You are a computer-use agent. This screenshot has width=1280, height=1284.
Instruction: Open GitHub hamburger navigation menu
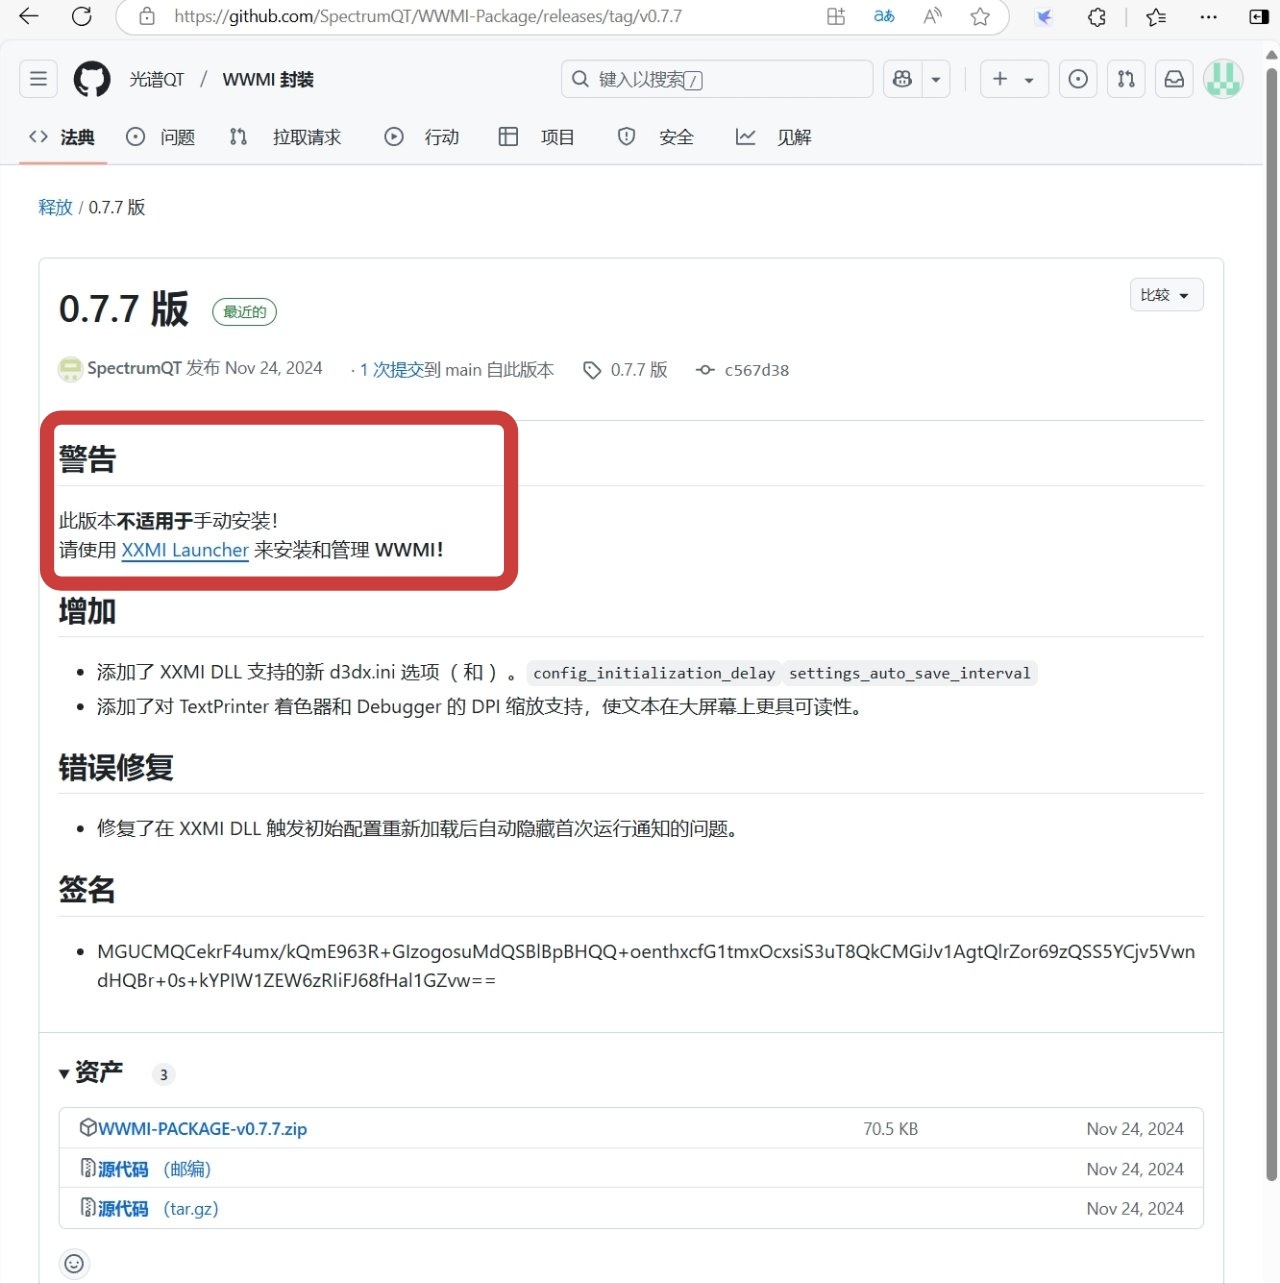pos(38,79)
